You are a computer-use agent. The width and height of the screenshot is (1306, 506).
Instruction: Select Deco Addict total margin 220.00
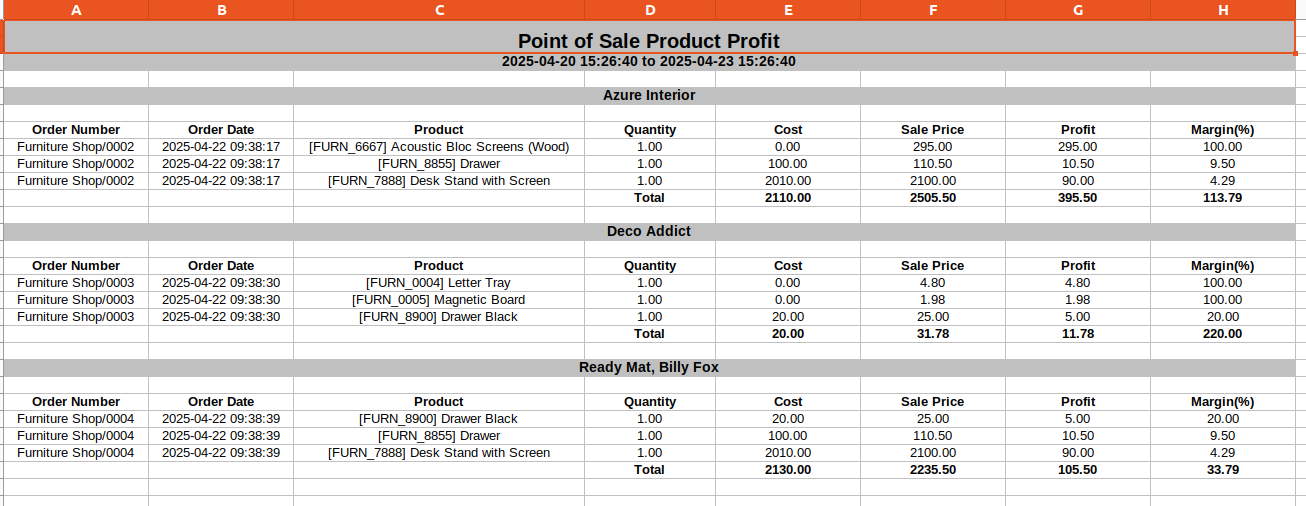coord(1223,334)
